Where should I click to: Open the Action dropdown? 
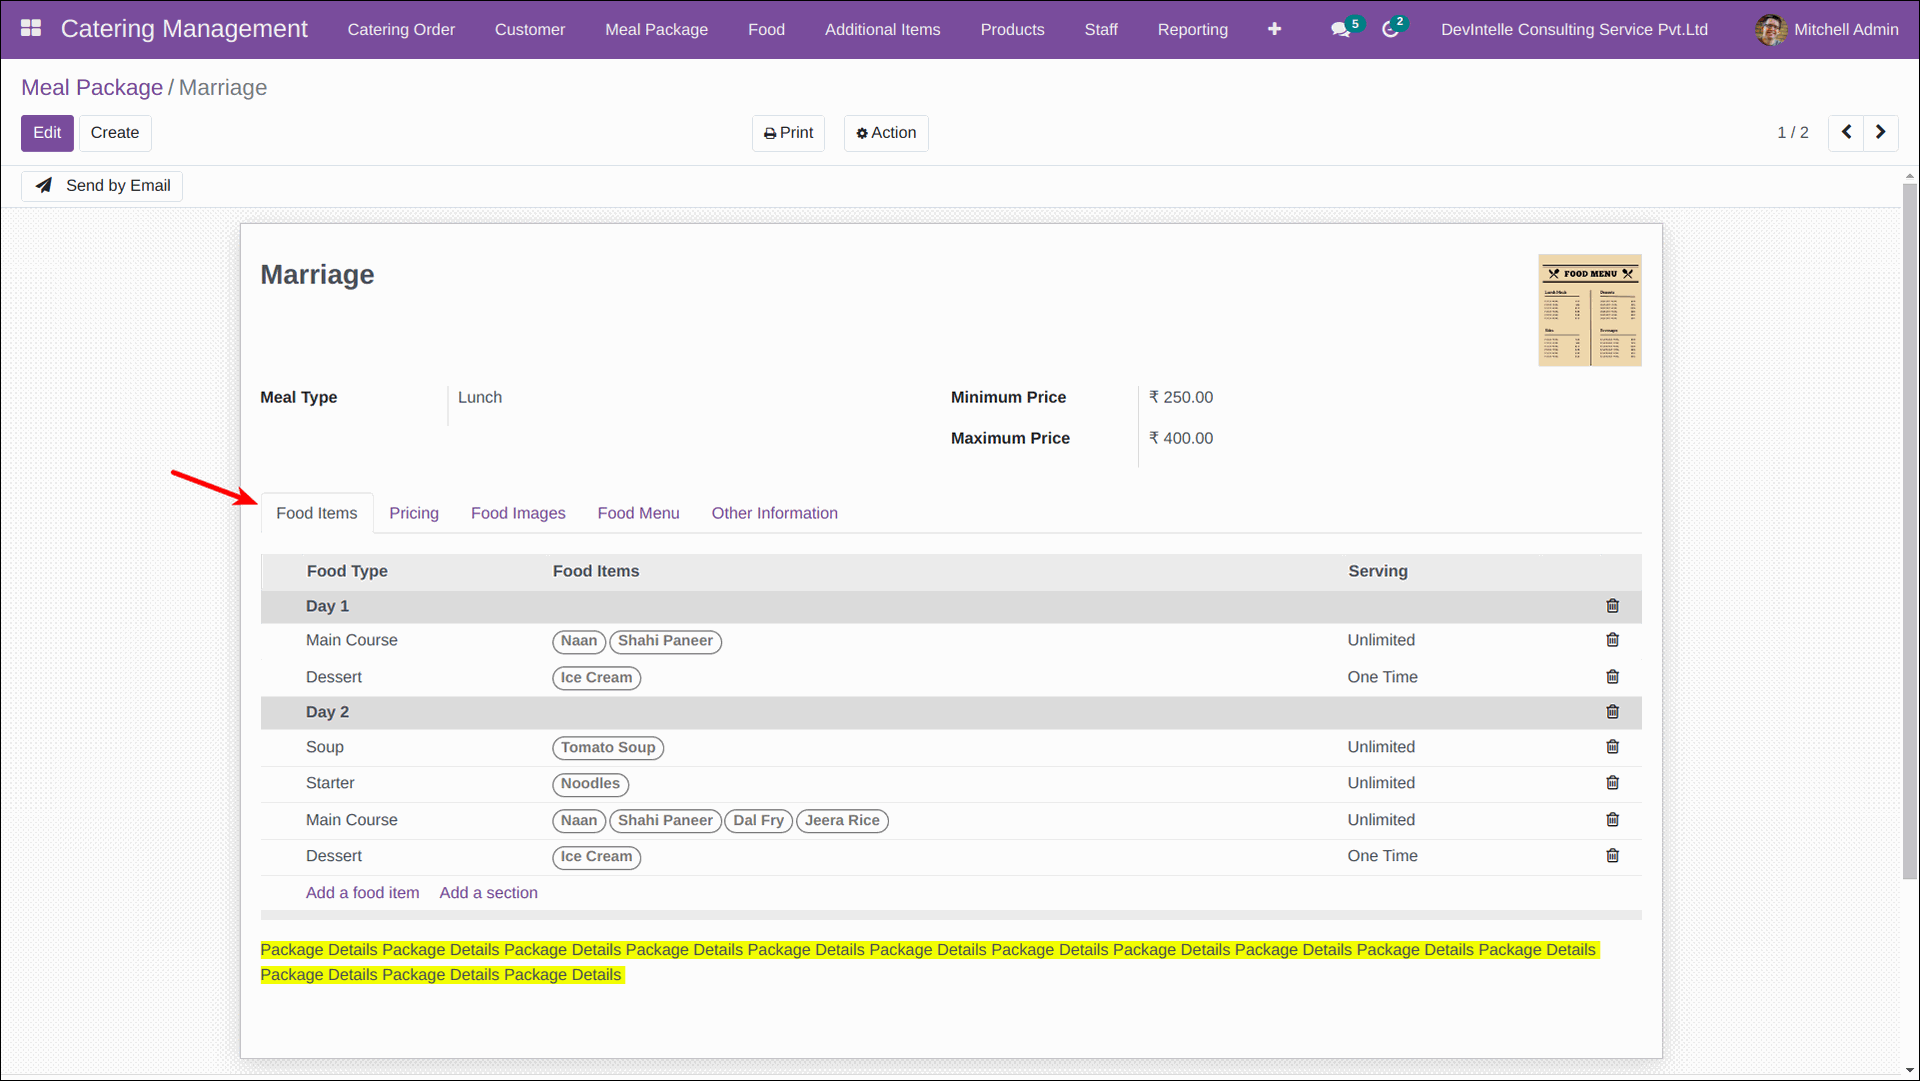(x=885, y=132)
